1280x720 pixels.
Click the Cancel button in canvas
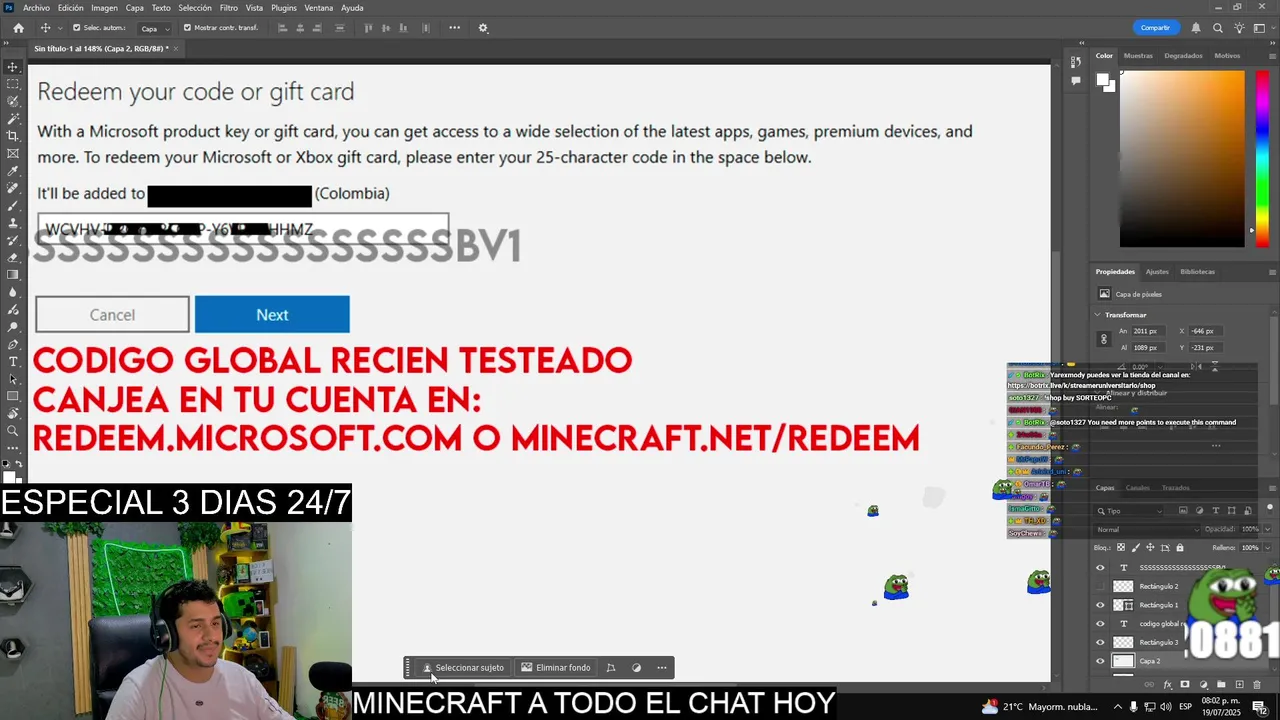pyautogui.click(x=112, y=314)
